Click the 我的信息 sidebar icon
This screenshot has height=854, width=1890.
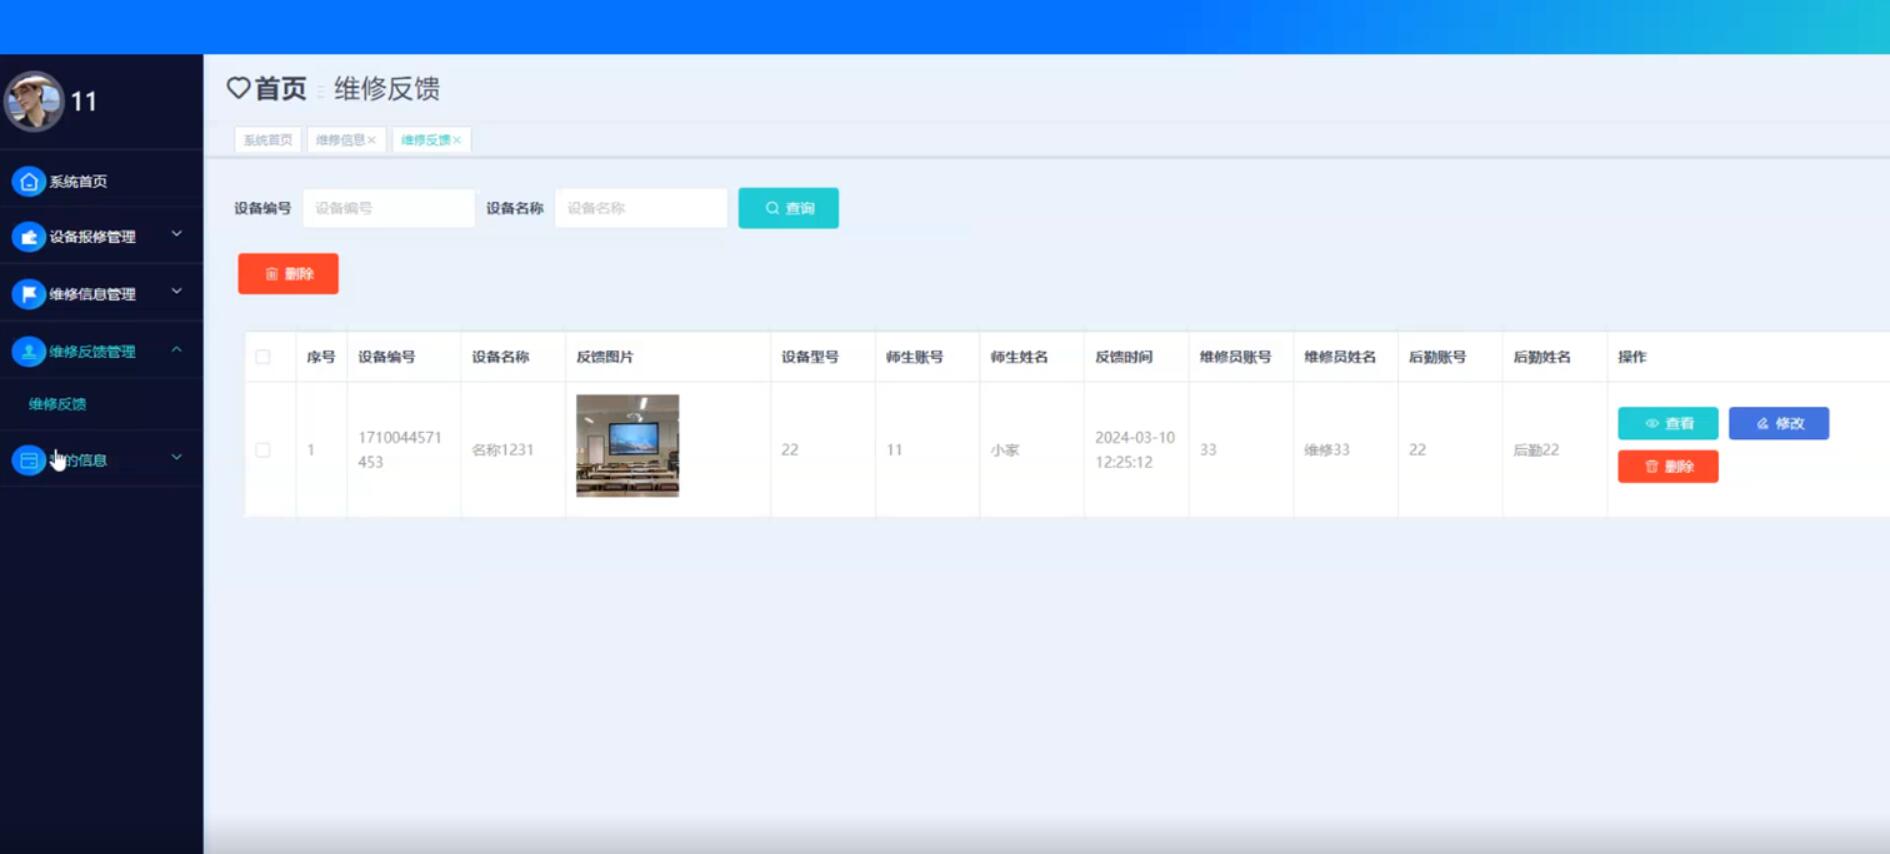coord(29,460)
